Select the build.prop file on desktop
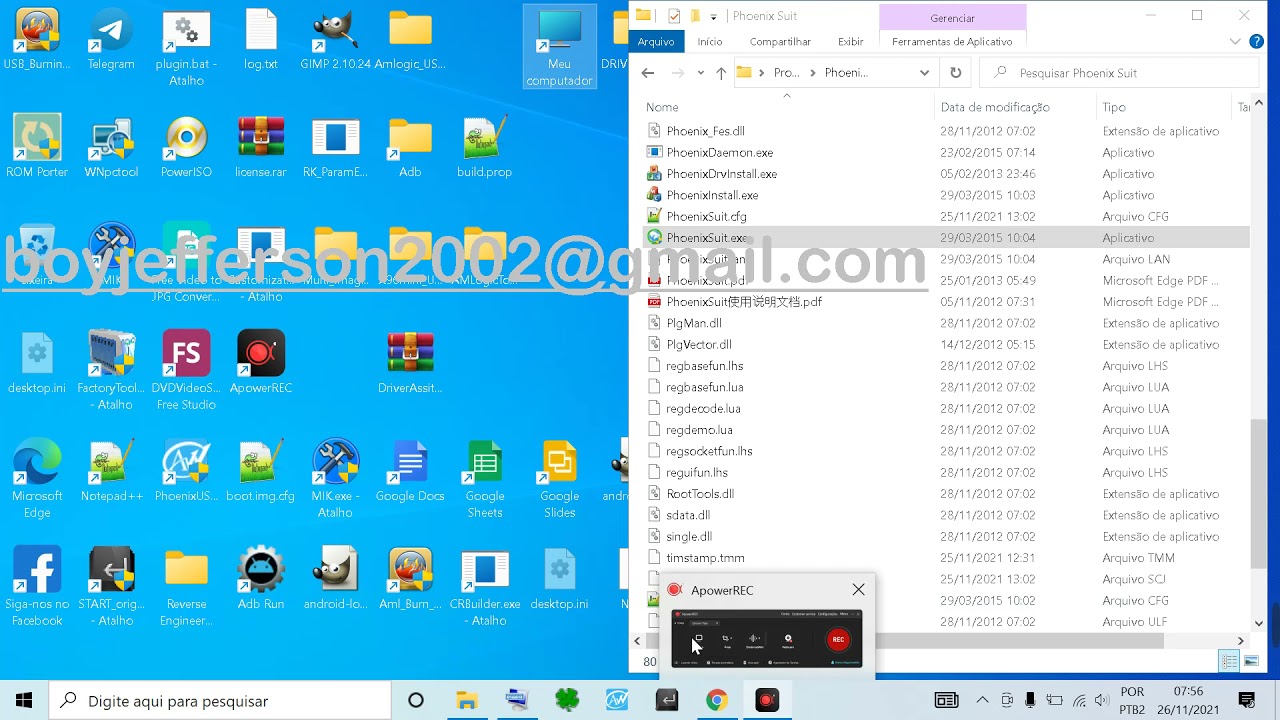 [x=484, y=147]
